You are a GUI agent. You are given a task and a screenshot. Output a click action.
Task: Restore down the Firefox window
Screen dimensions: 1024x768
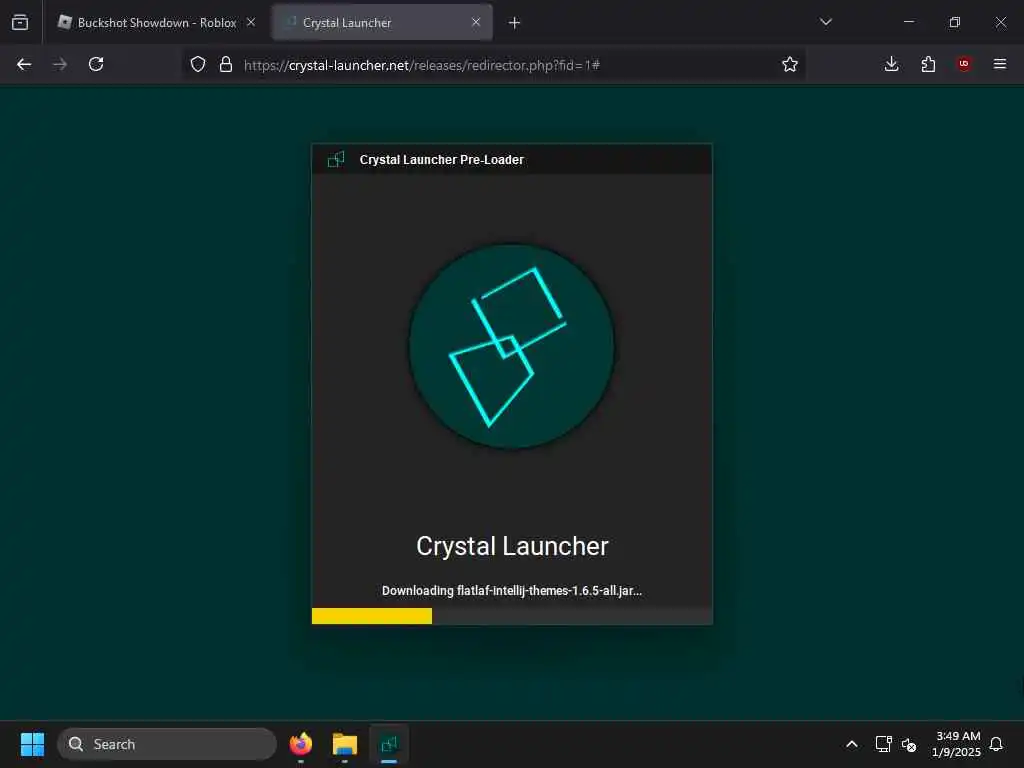tap(955, 22)
